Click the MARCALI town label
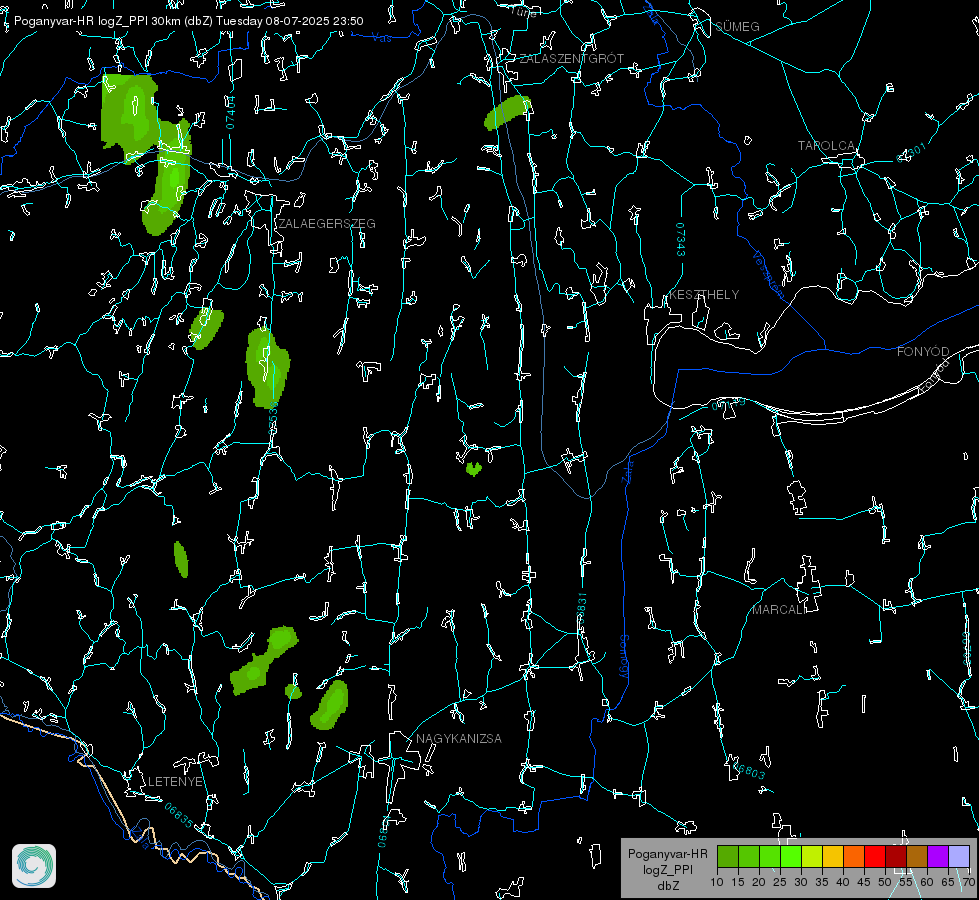This screenshot has width=979, height=900. tap(779, 610)
